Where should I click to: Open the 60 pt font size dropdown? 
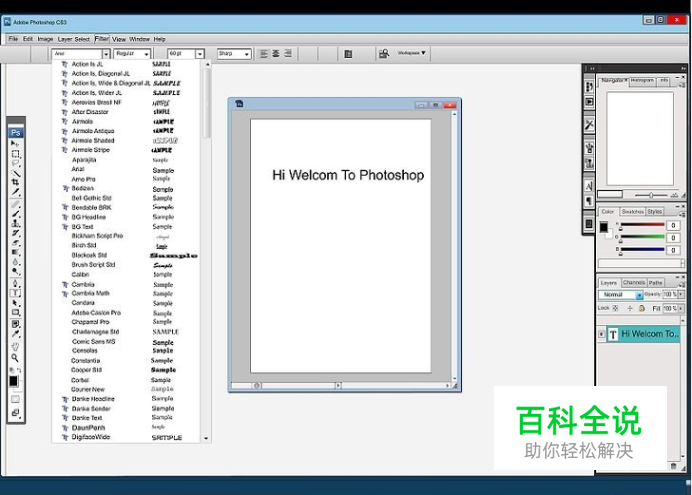(x=199, y=54)
